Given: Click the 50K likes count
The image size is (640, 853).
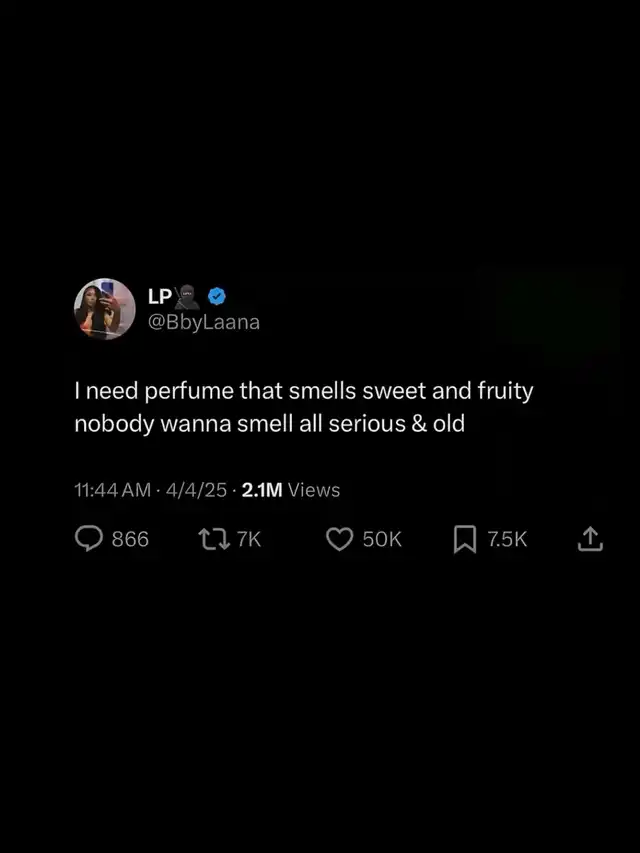Looking at the screenshot, I should 382,540.
